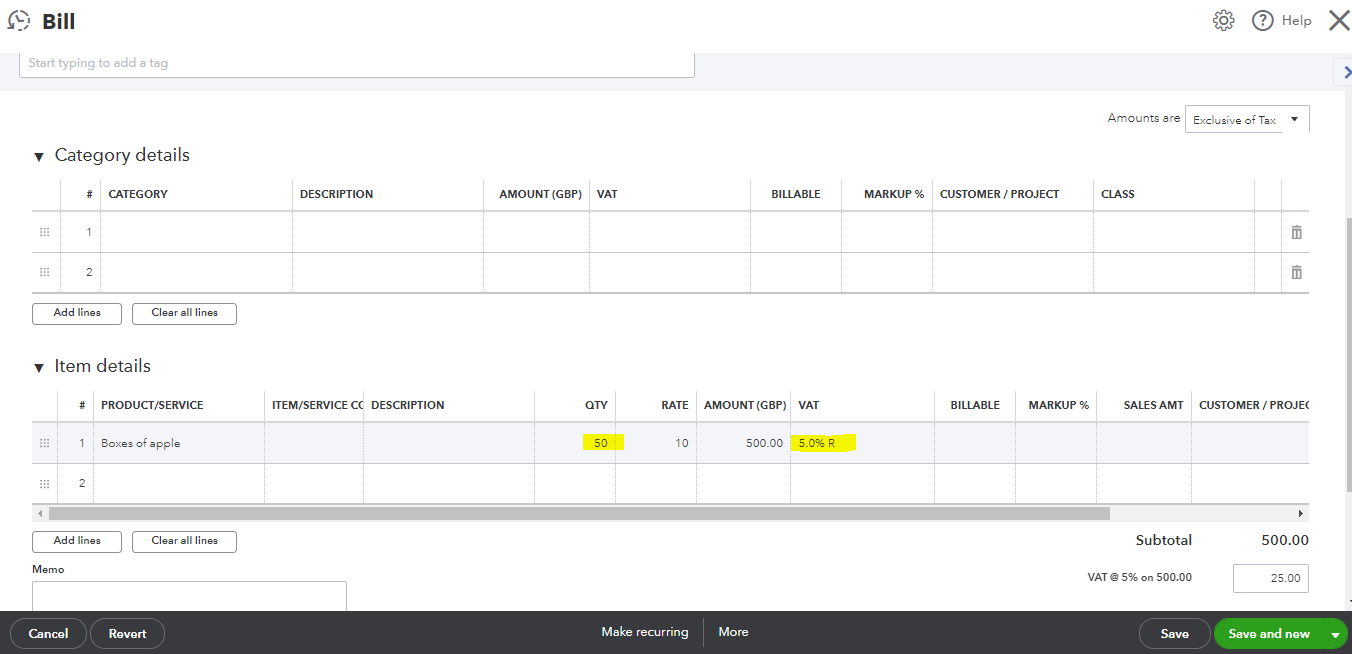Grab drag handle of Boxes of apple row
The image size is (1352, 654).
click(x=44, y=443)
